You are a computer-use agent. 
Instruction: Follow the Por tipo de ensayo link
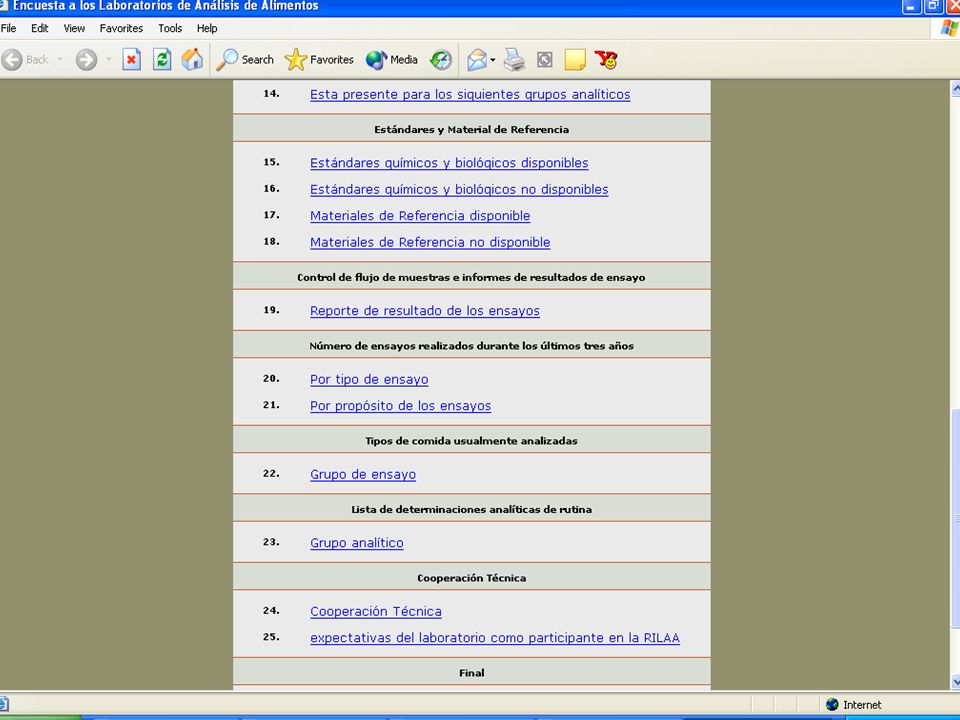click(x=369, y=379)
